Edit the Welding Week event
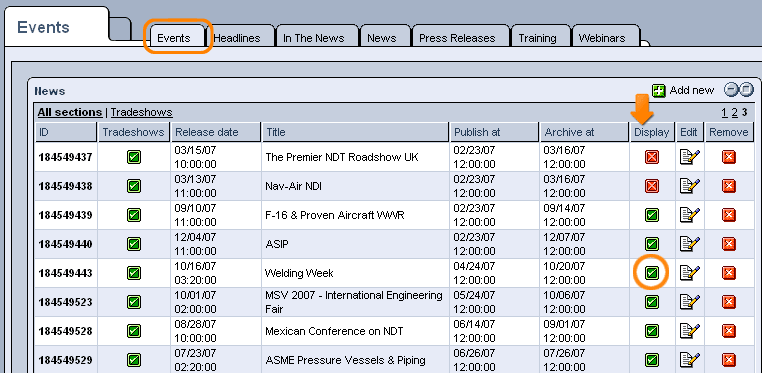This screenshot has height=373, width=762. [x=690, y=273]
